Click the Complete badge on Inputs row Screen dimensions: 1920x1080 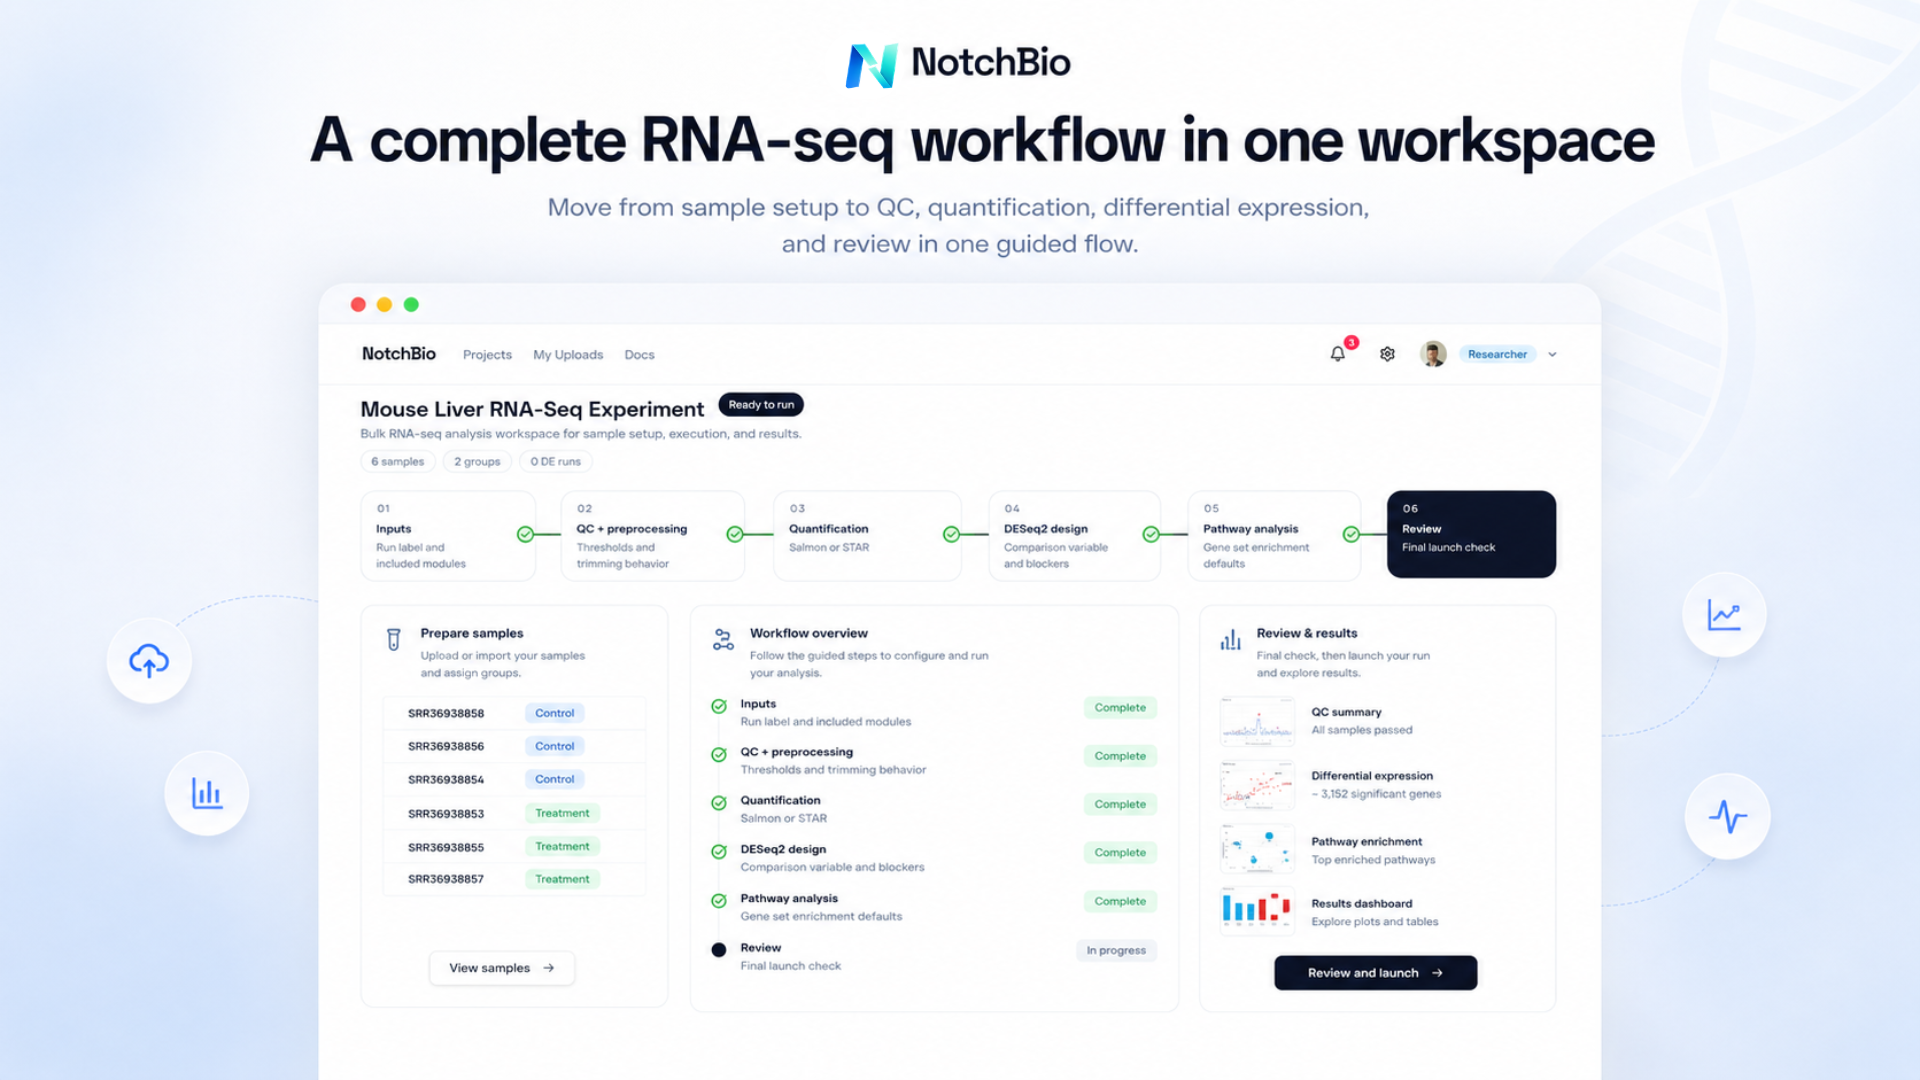(1120, 707)
